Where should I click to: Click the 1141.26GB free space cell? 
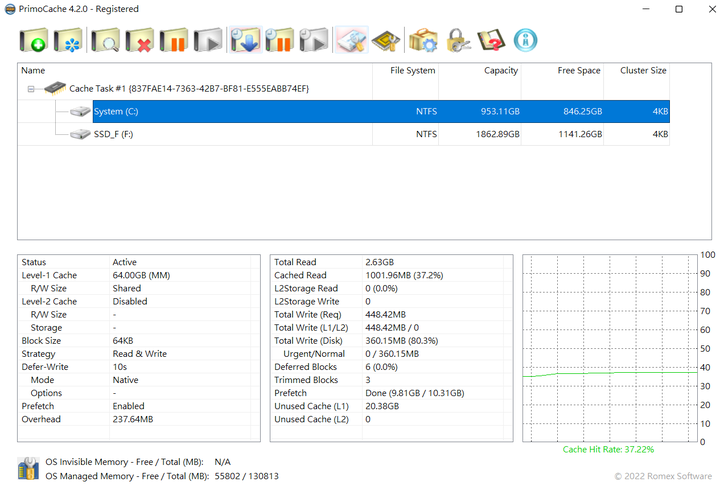coord(580,134)
